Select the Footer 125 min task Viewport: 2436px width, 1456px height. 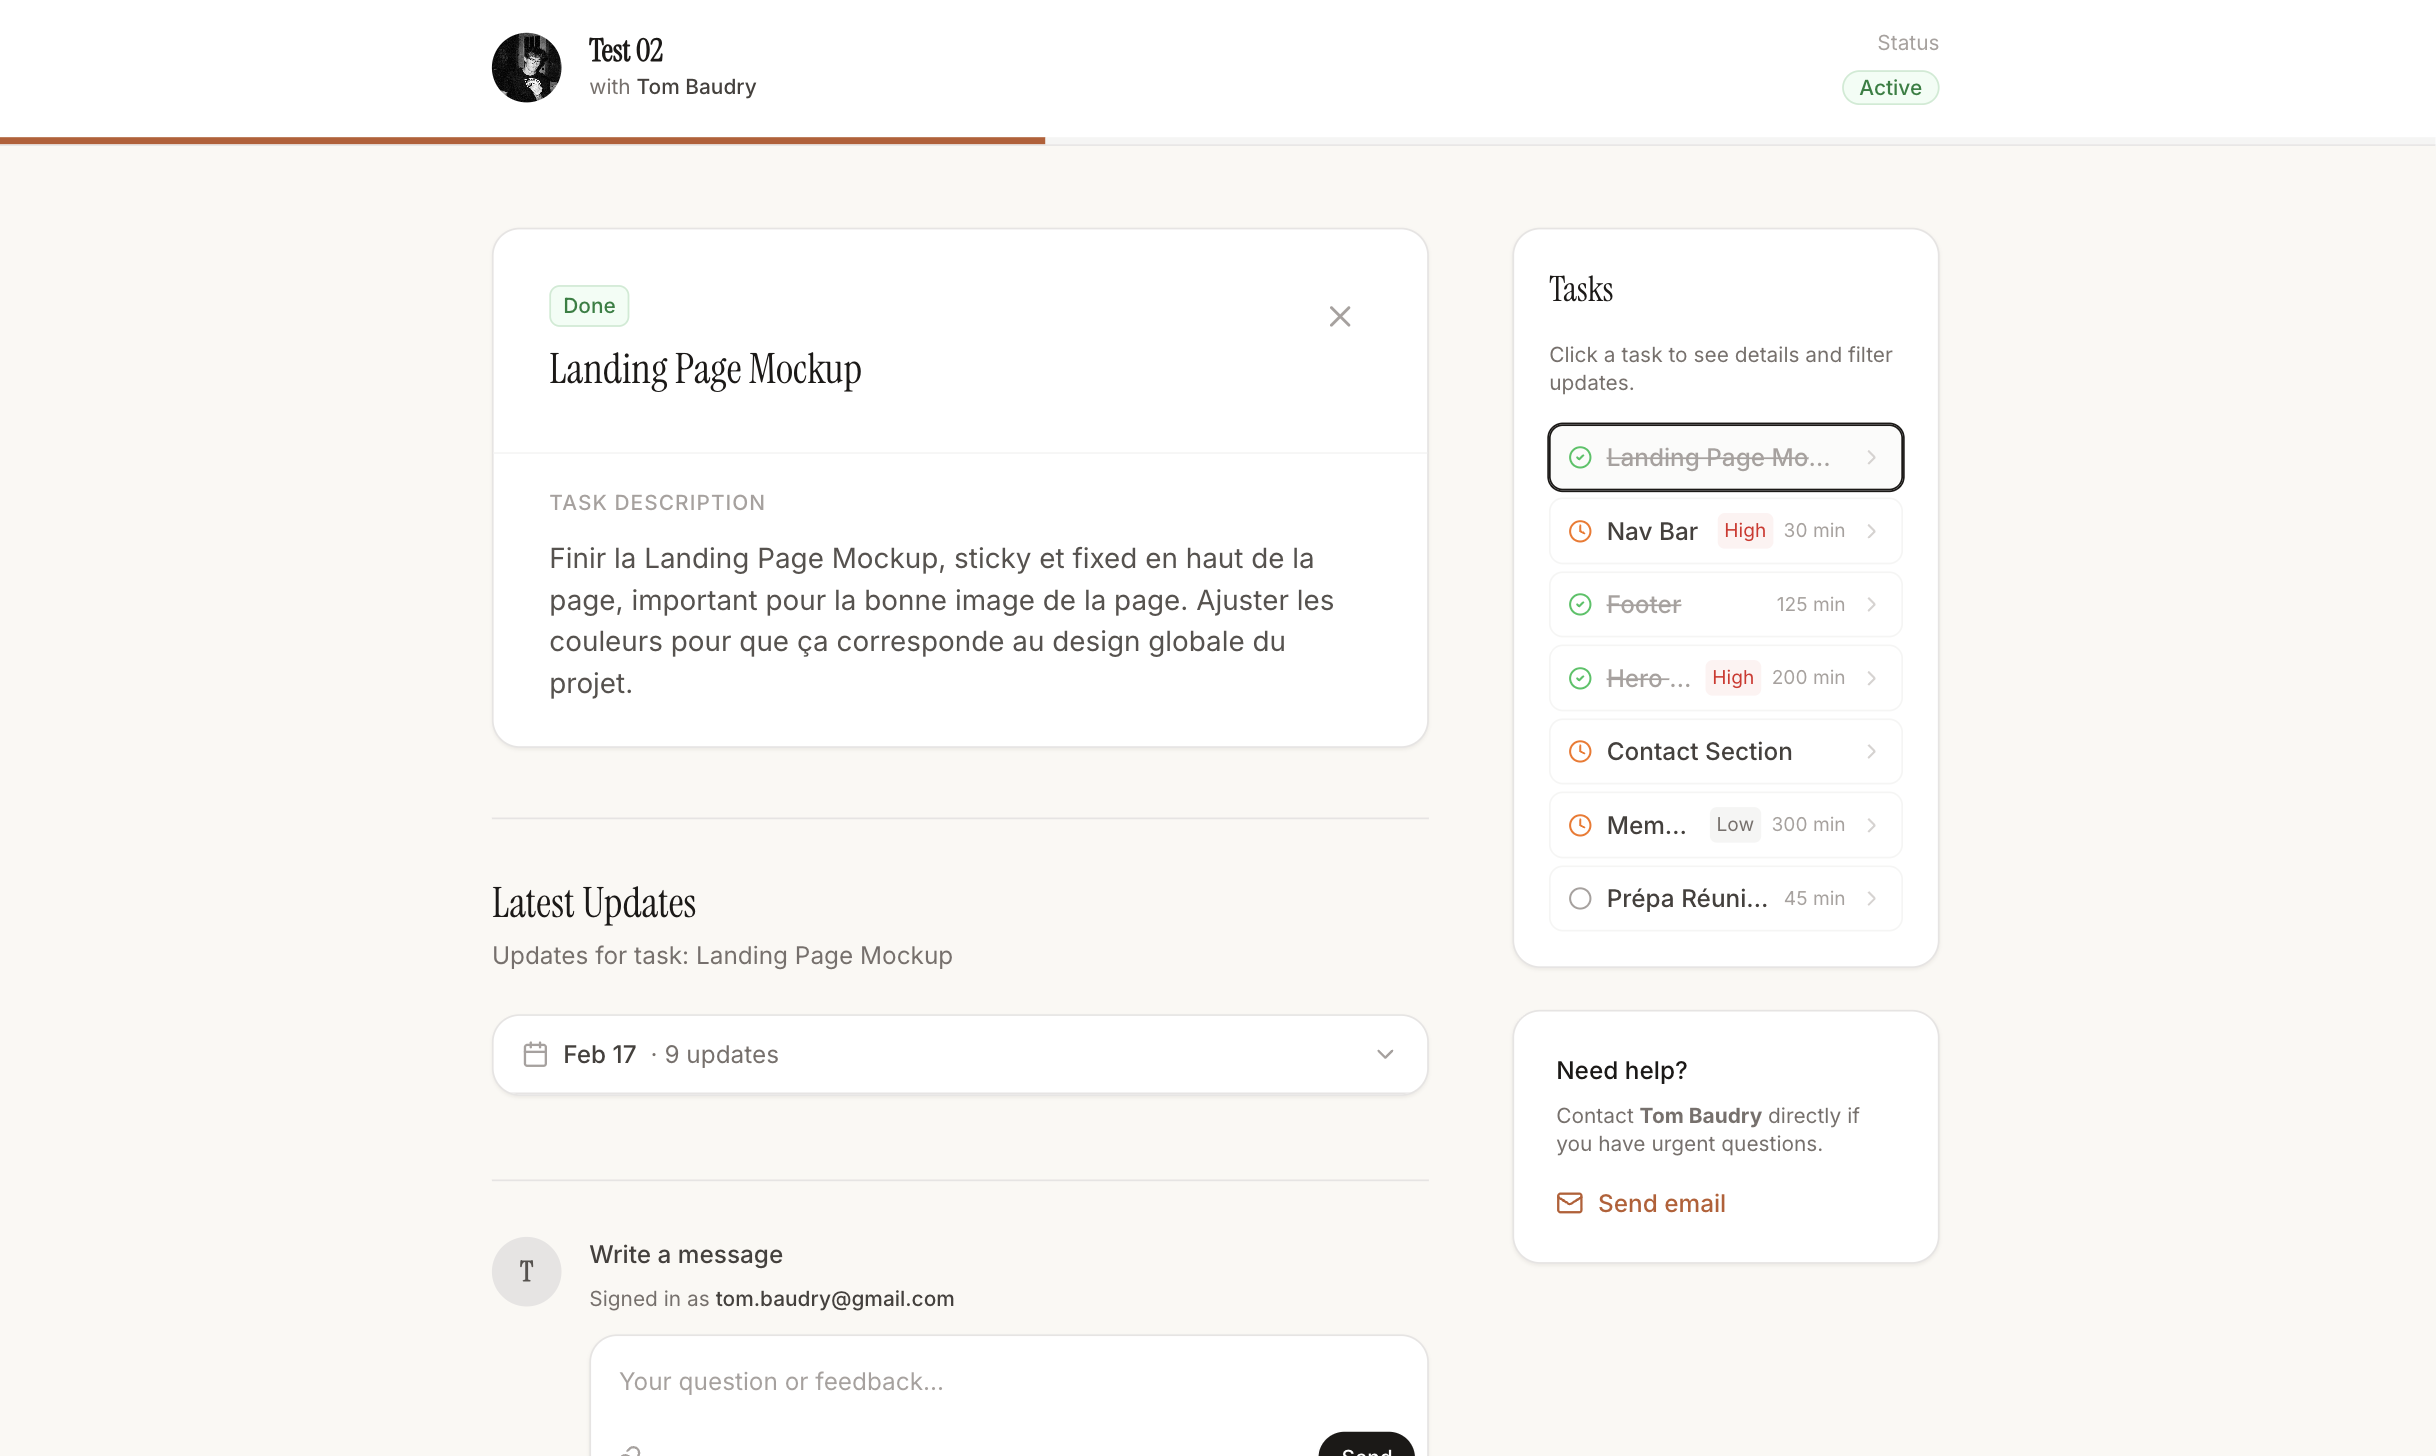click(x=1724, y=604)
